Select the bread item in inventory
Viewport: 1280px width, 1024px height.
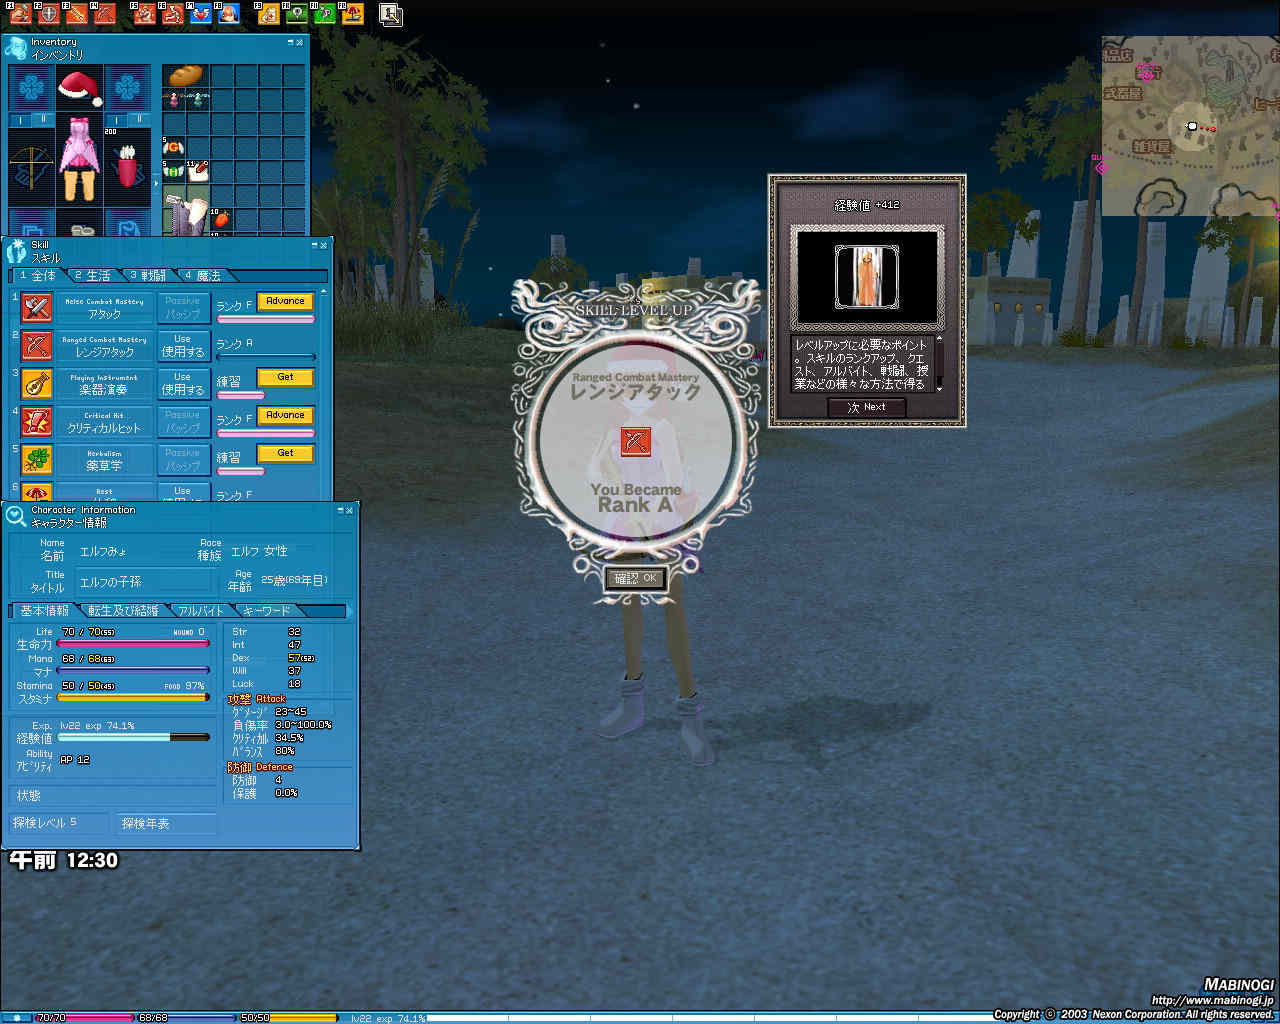[x=185, y=76]
